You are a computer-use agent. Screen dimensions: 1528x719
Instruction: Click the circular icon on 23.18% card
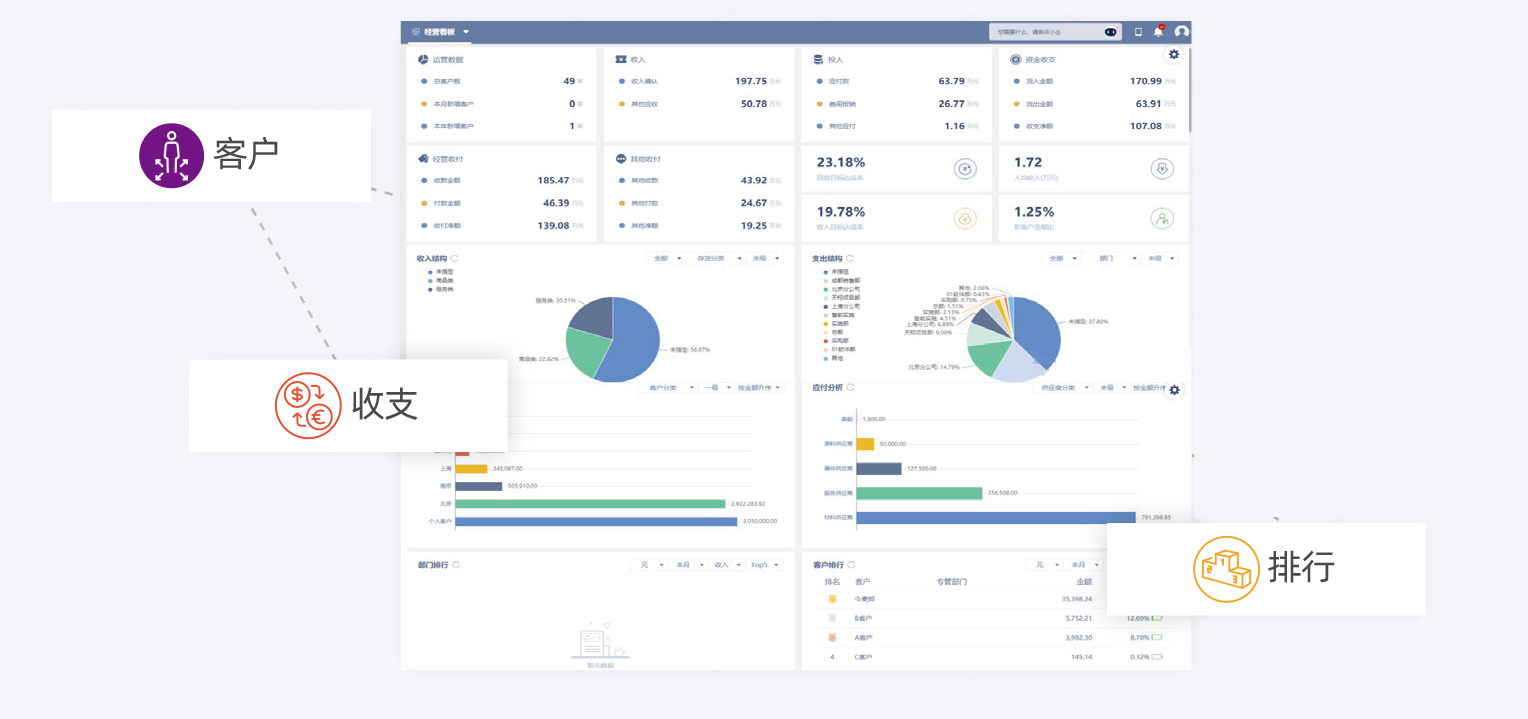(965, 169)
